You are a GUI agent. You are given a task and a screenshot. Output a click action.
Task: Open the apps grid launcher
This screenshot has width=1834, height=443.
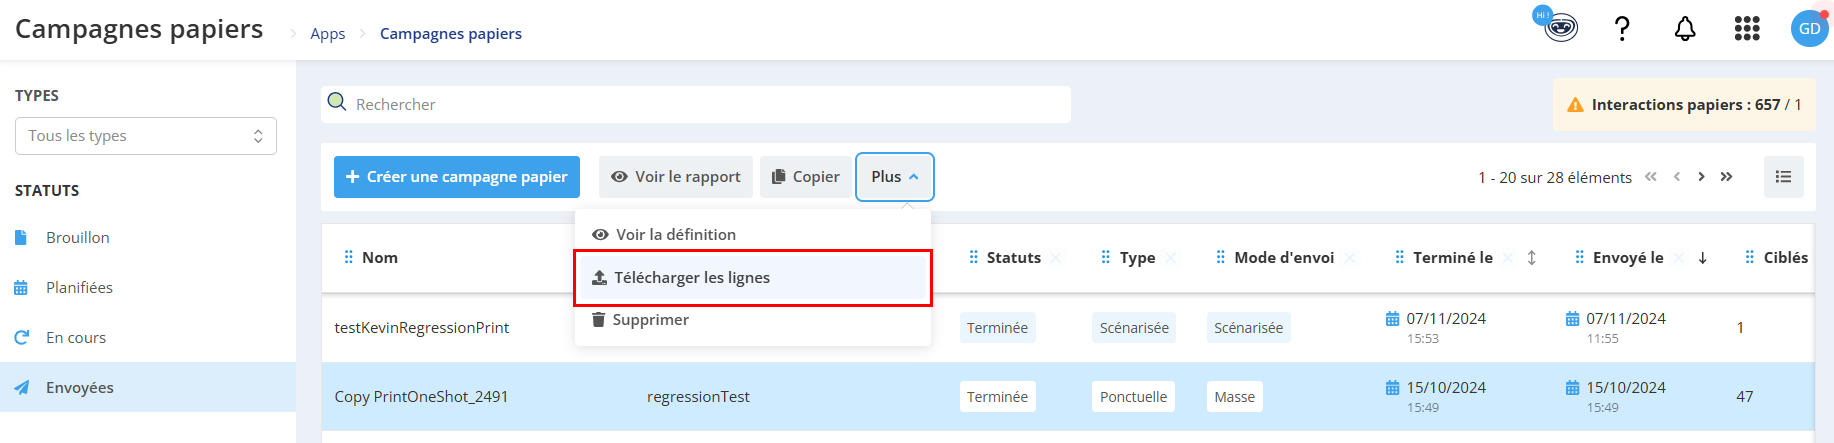tap(1747, 29)
